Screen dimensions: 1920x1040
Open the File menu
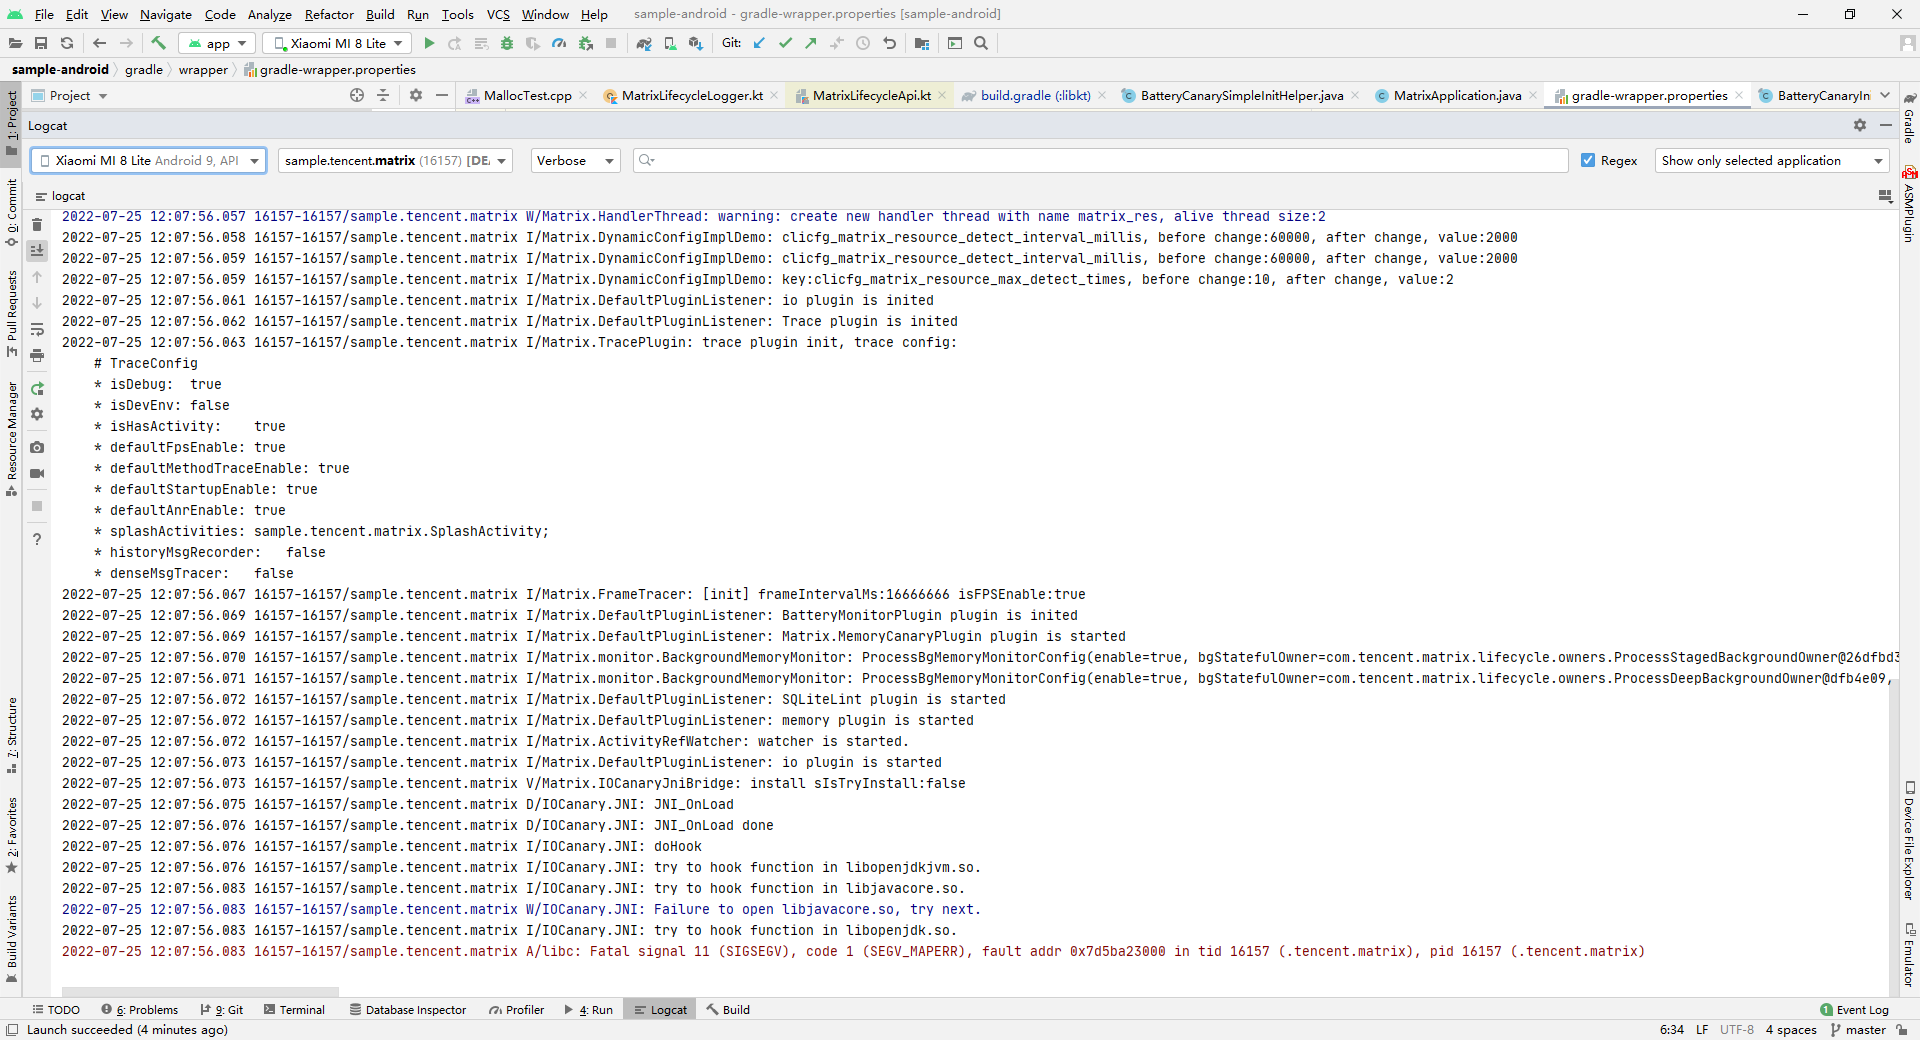[x=44, y=14]
